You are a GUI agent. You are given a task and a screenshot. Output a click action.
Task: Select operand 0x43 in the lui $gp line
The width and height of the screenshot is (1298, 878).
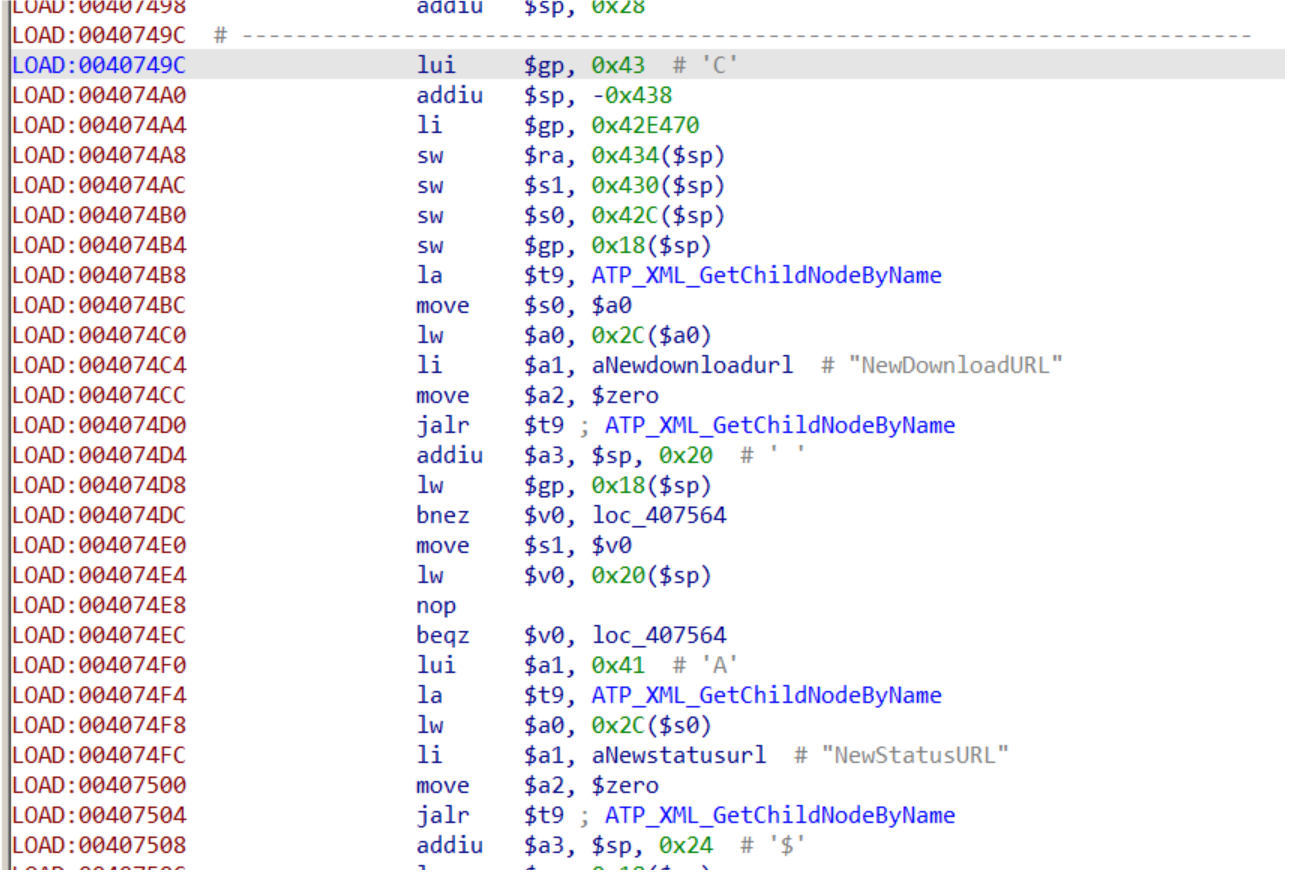point(618,65)
